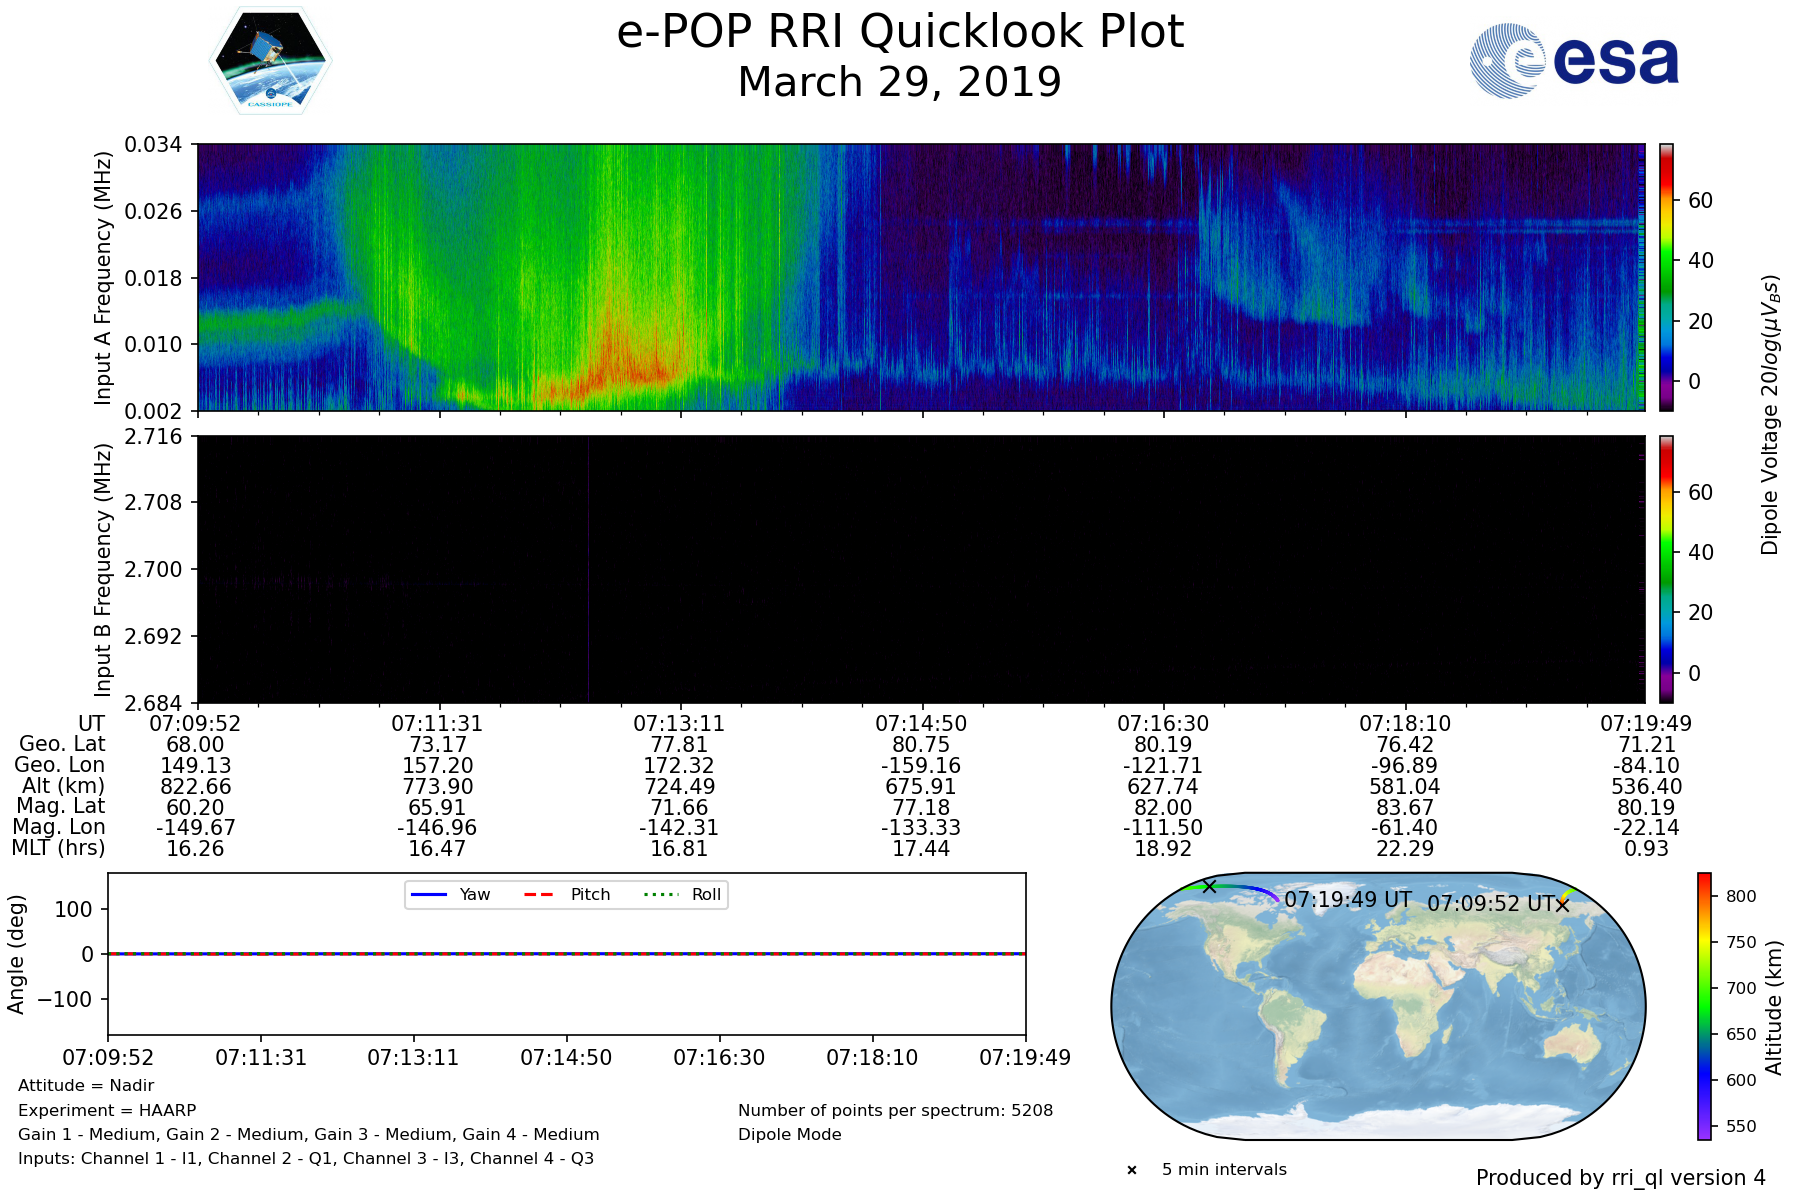Image resolution: width=1800 pixels, height=1200 pixels.
Task: Click the Experiment = HAARP text
Action: click(107, 1110)
